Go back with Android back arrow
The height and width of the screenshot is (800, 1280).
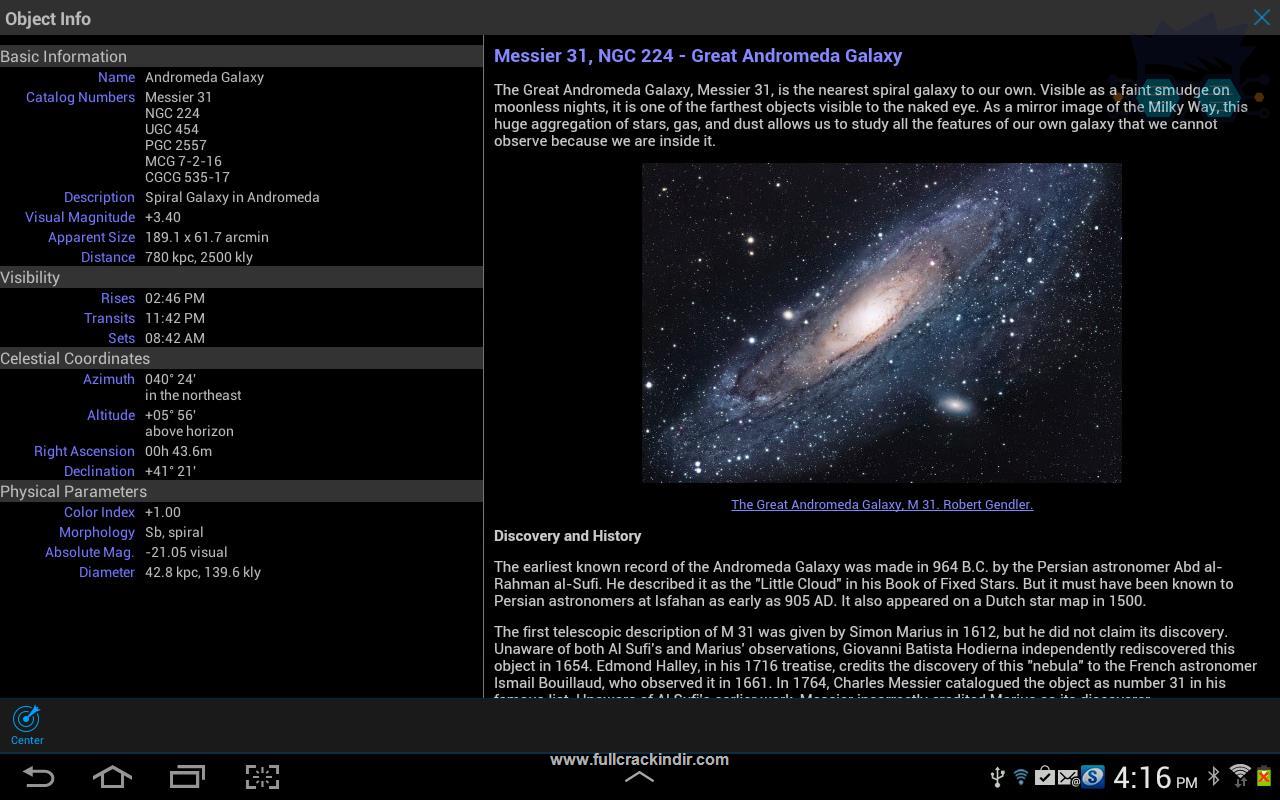tap(38, 776)
